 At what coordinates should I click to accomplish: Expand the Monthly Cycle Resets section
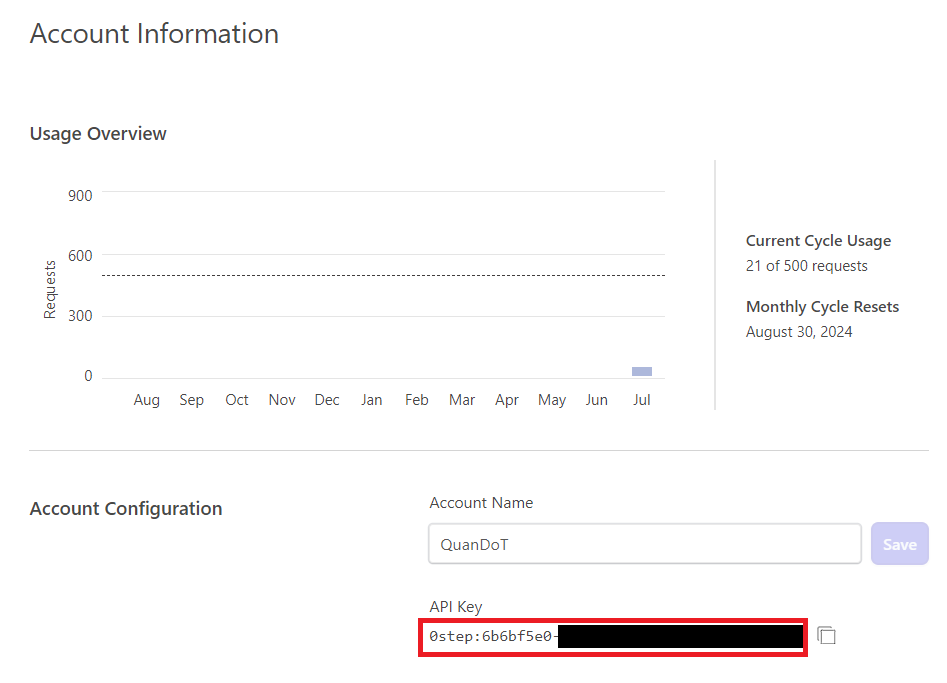[822, 306]
